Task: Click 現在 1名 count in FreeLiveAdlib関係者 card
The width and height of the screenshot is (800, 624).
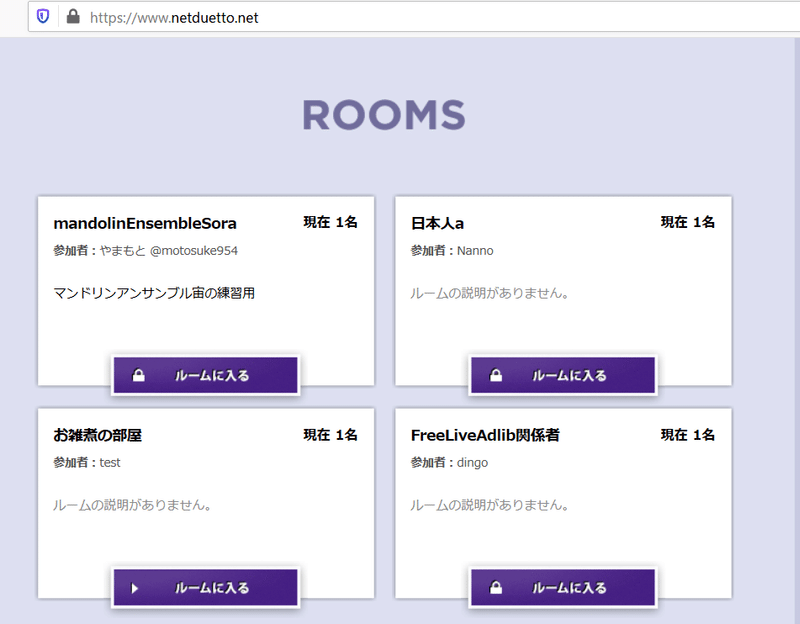Action: click(x=688, y=435)
